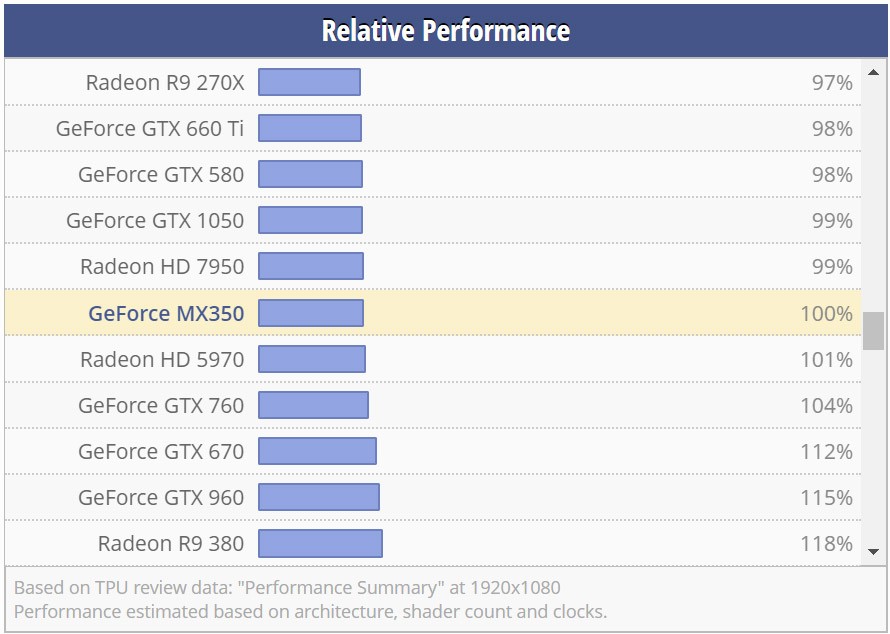Image resolution: width=890 pixels, height=634 pixels.
Task: Open the GeForce GTX 670 entry
Action: coord(162,451)
